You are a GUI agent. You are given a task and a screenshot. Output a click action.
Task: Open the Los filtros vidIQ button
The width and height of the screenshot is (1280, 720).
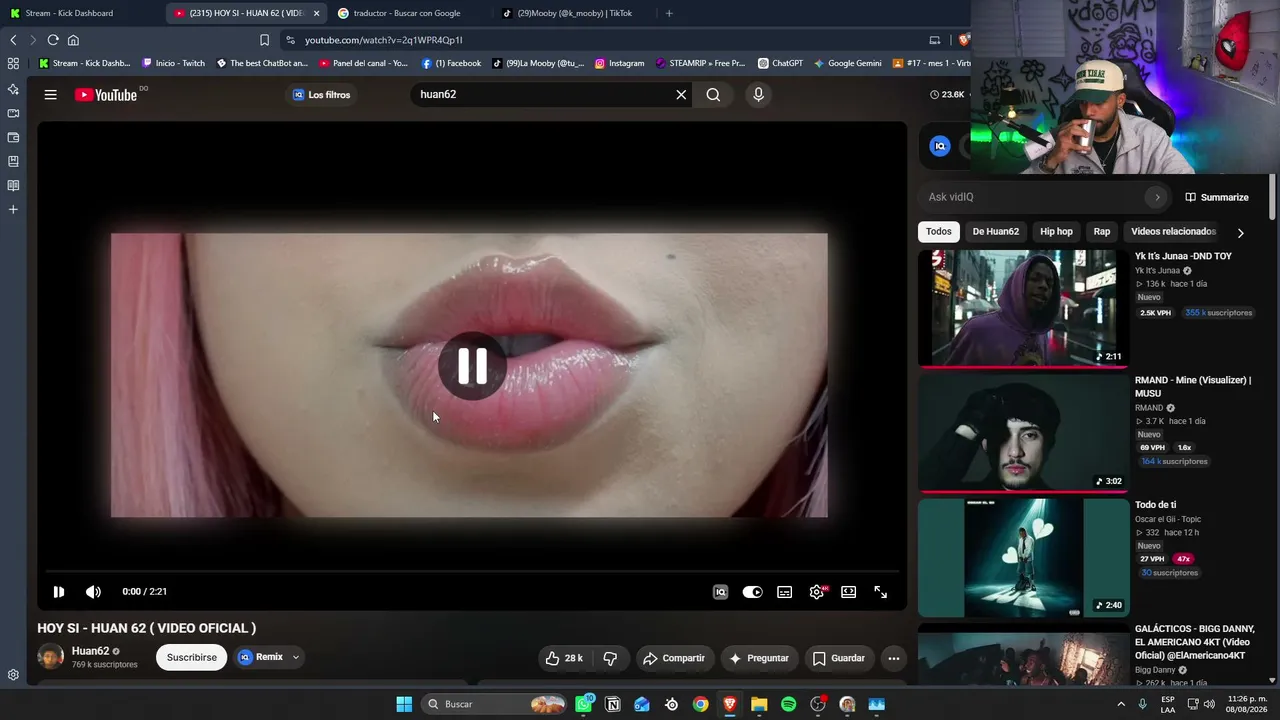(x=321, y=95)
